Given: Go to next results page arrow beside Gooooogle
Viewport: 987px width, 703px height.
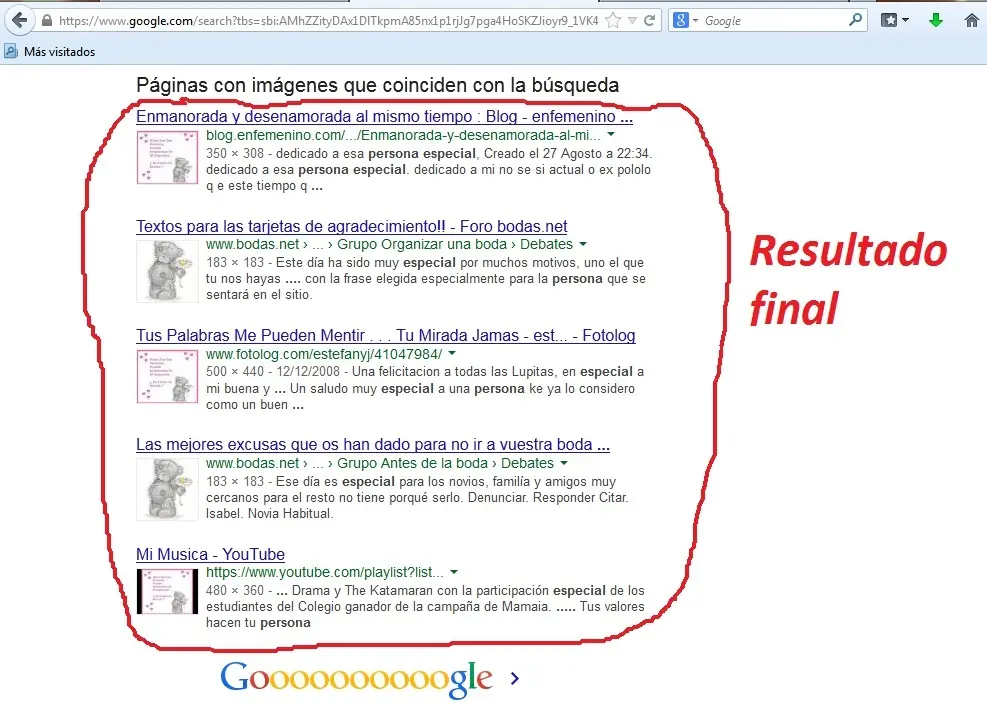Looking at the screenshot, I should click(515, 678).
